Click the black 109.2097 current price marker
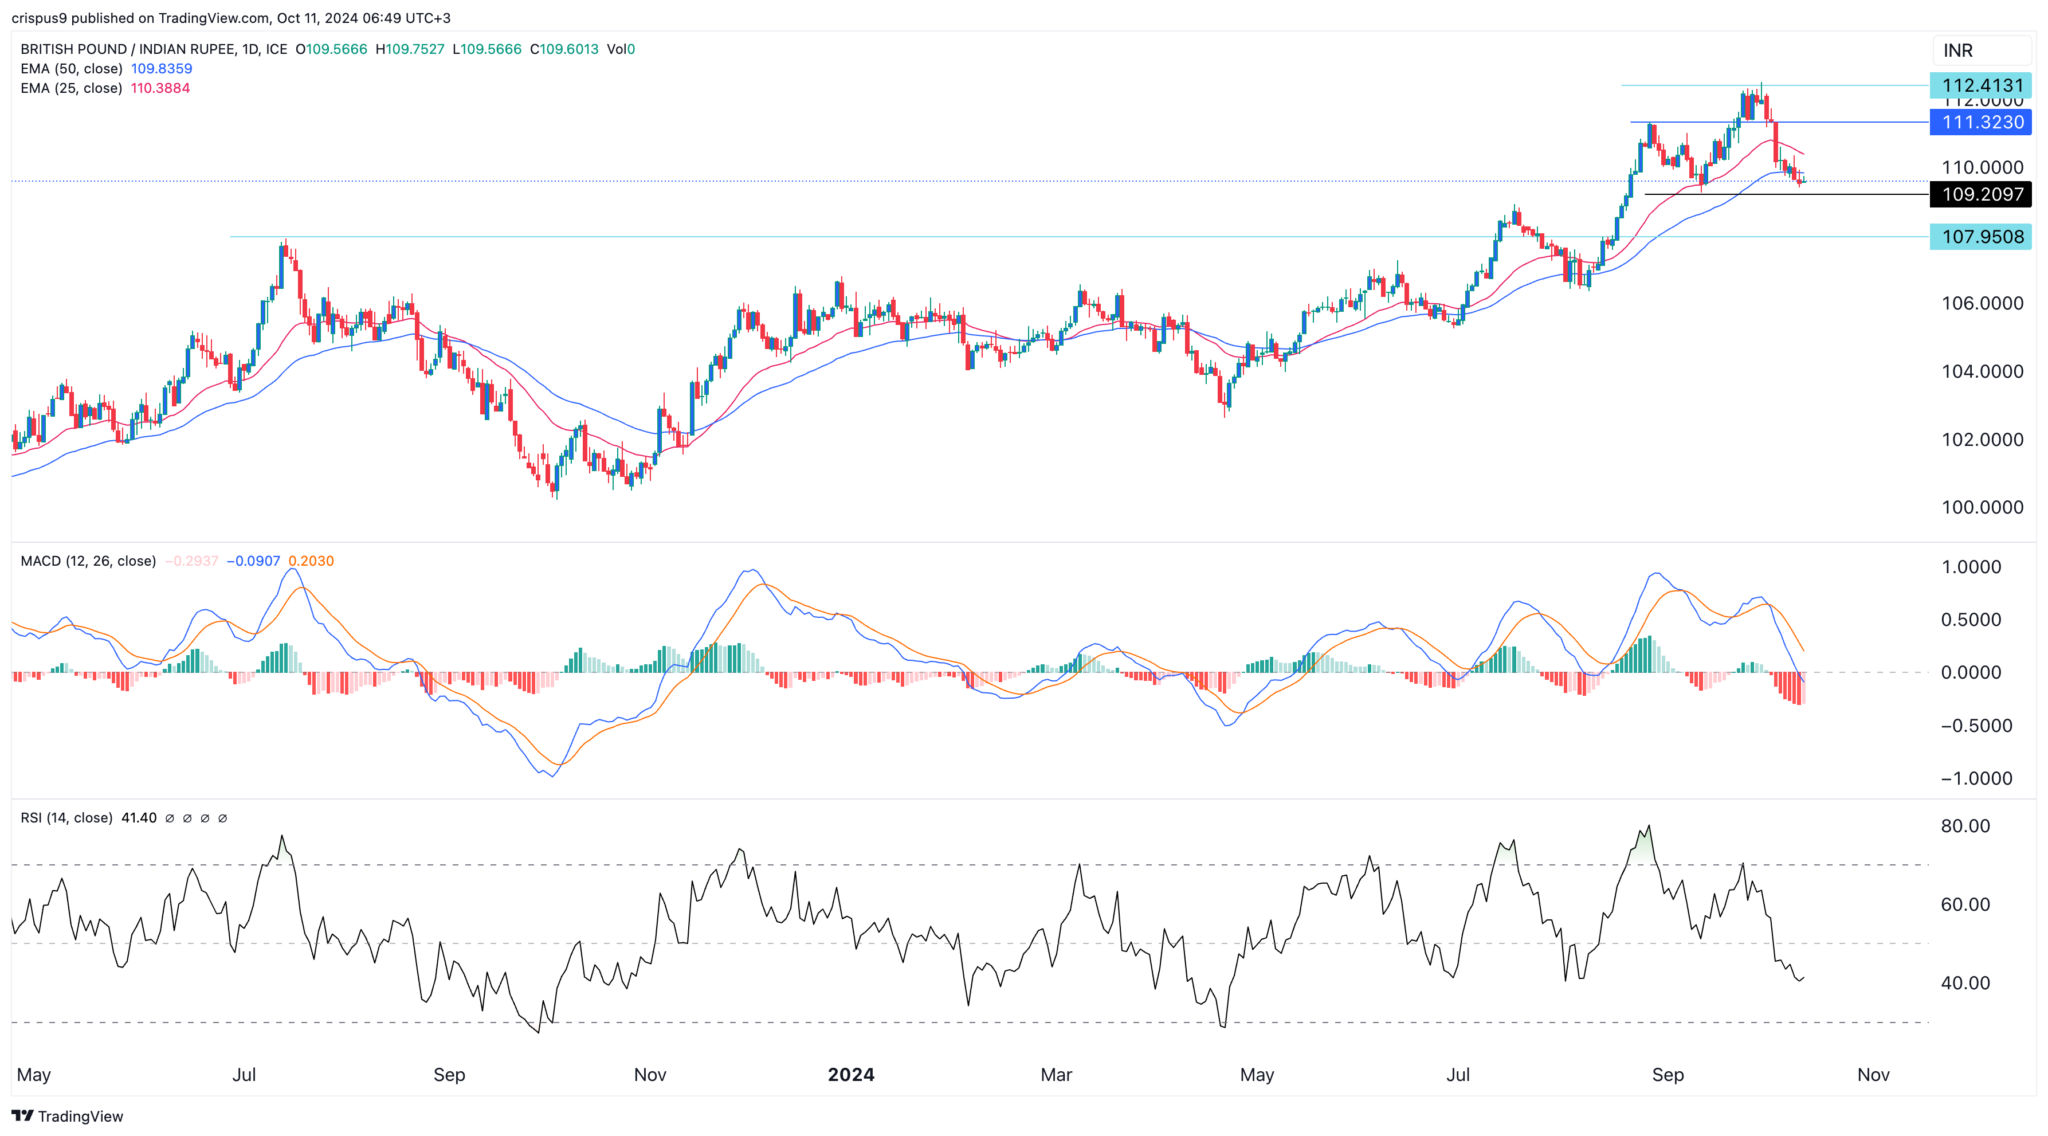The height and width of the screenshot is (1136, 2048). click(x=1981, y=195)
